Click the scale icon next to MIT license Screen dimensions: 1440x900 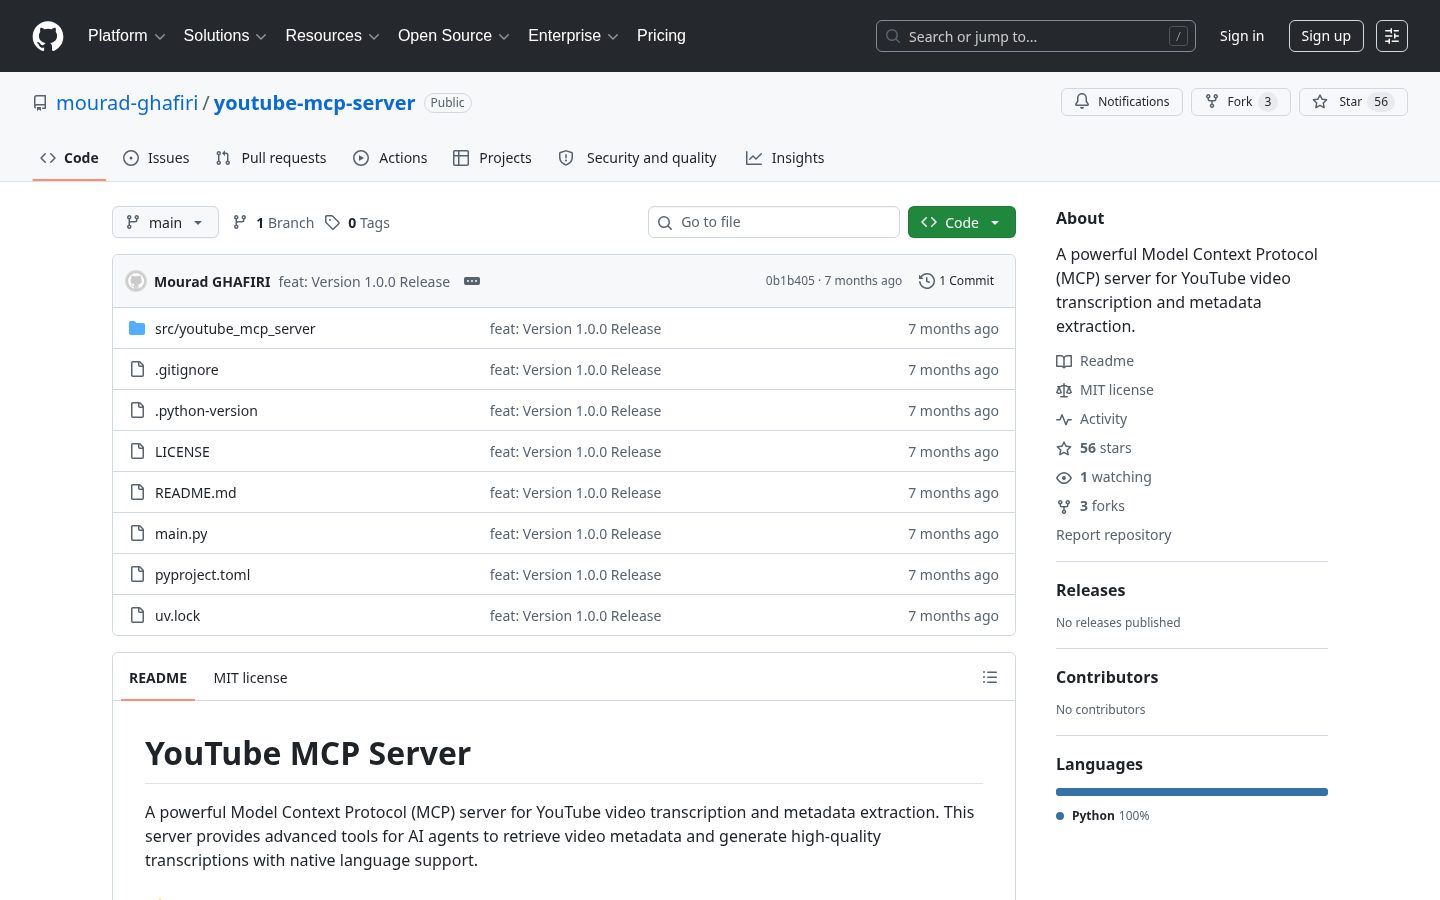coord(1064,390)
